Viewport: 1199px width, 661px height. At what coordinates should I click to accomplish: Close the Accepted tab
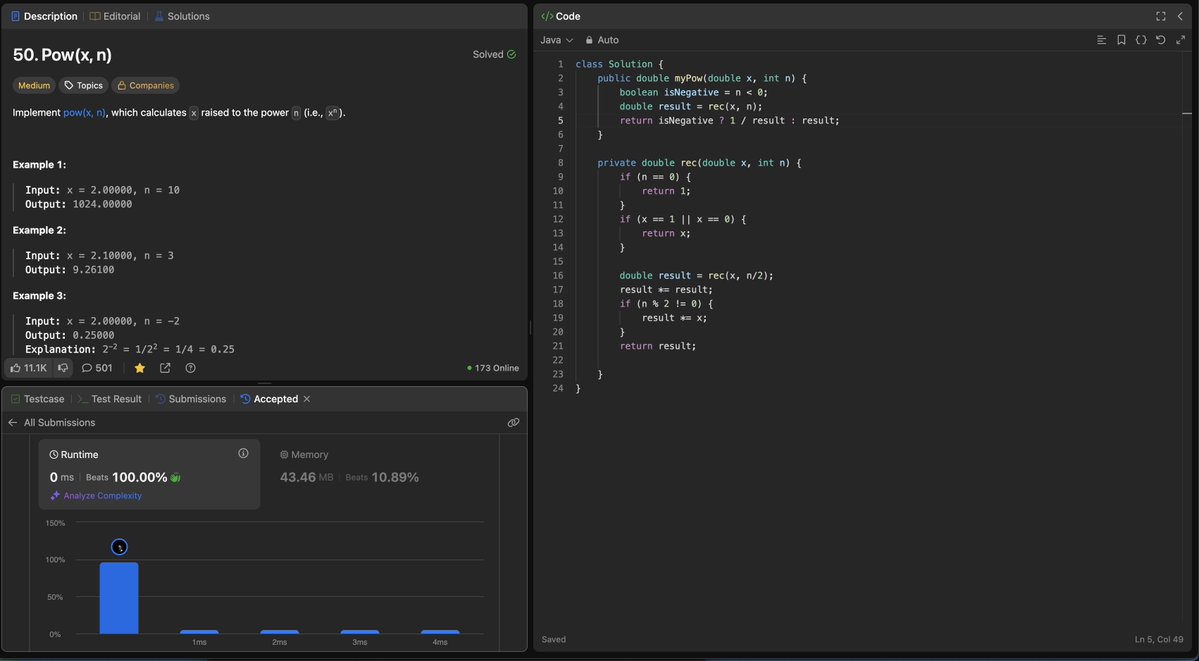(x=307, y=399)
